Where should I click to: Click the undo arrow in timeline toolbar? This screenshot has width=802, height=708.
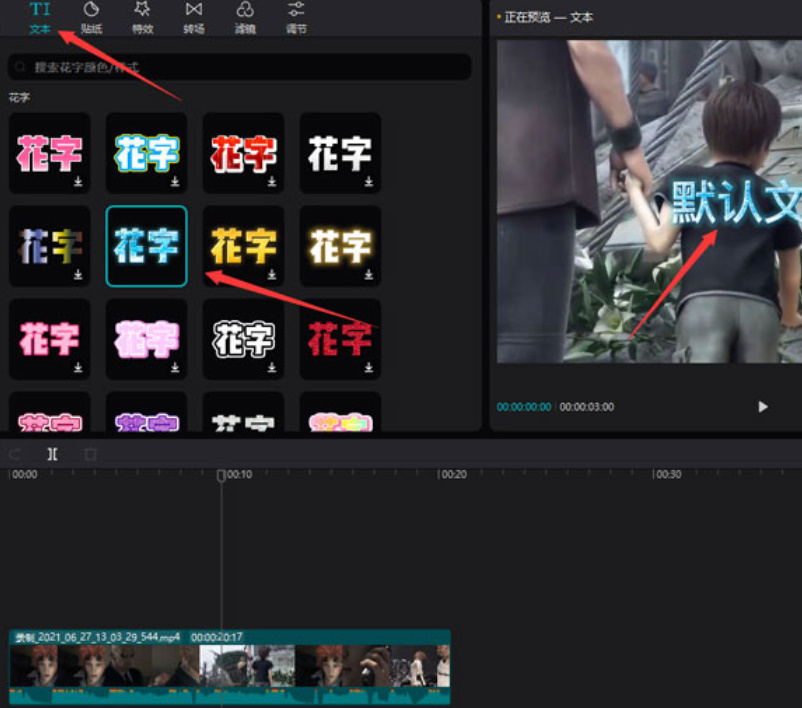(15, 454)
